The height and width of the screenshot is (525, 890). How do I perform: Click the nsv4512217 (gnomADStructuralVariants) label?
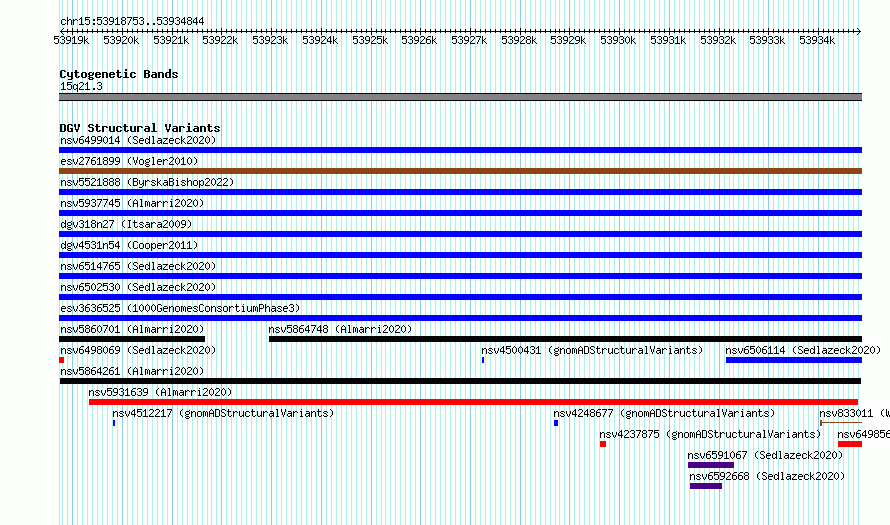click(x=223, y=413)
